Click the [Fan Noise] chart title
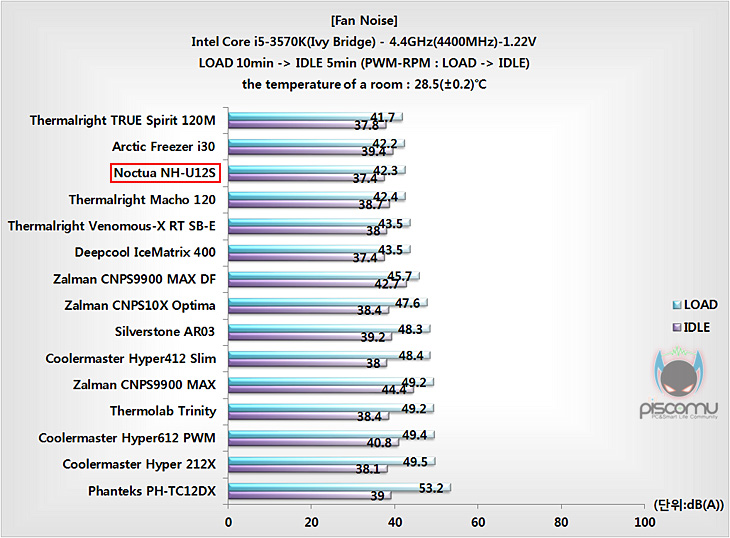 (x=365, y=21)
